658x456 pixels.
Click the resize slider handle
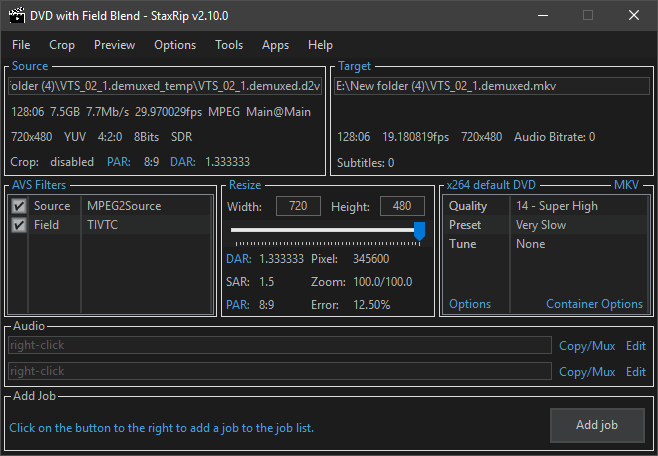point(419,231)
